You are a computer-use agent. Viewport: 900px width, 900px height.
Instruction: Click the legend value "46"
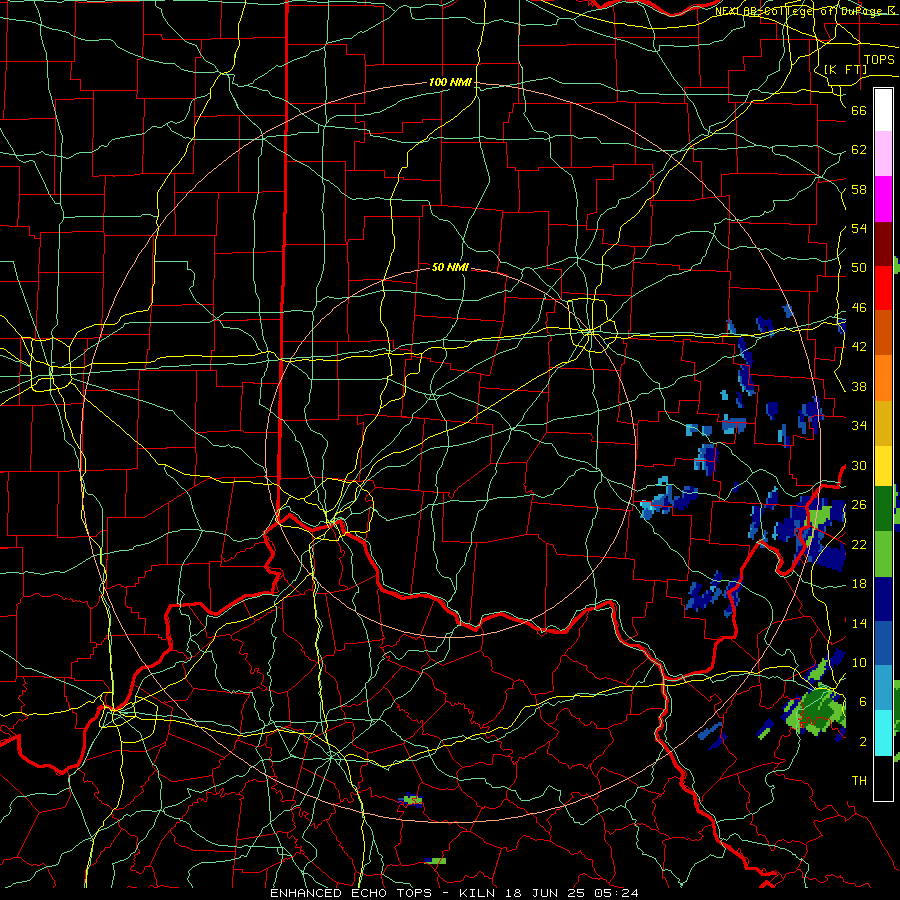[x=859, y=308]
